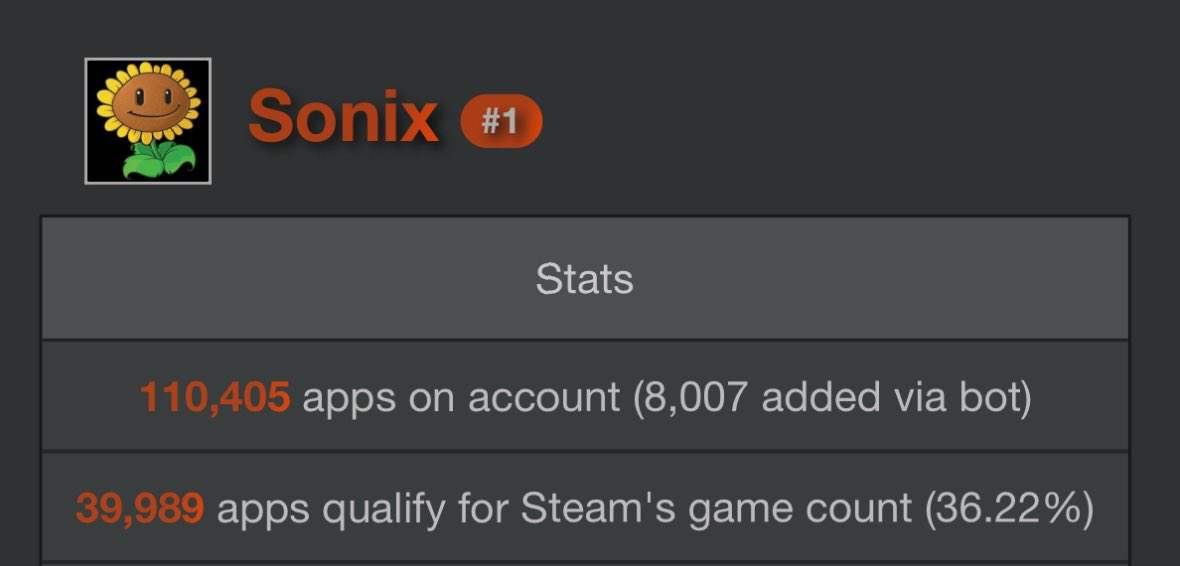The image size is (1180, 566).
Task: Select the "8,007 added via bot" text
Action: [831, 398]
